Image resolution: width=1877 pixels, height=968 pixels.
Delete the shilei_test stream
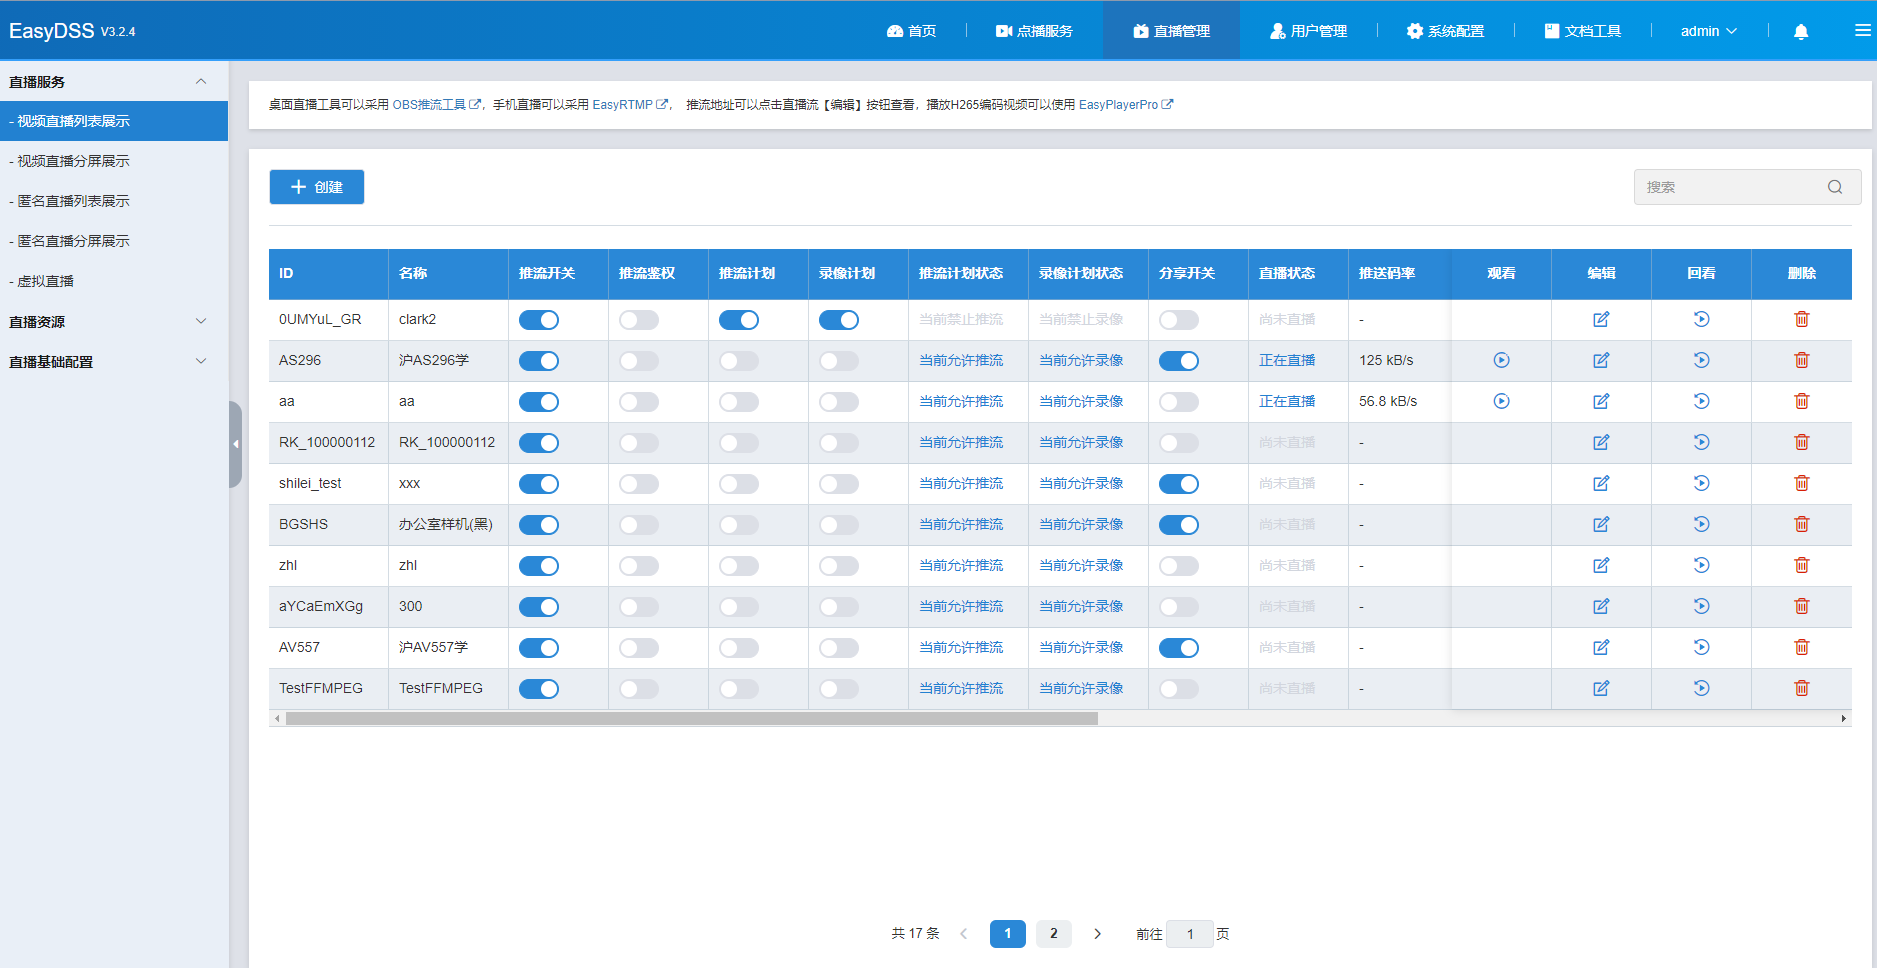point(1801,483)
